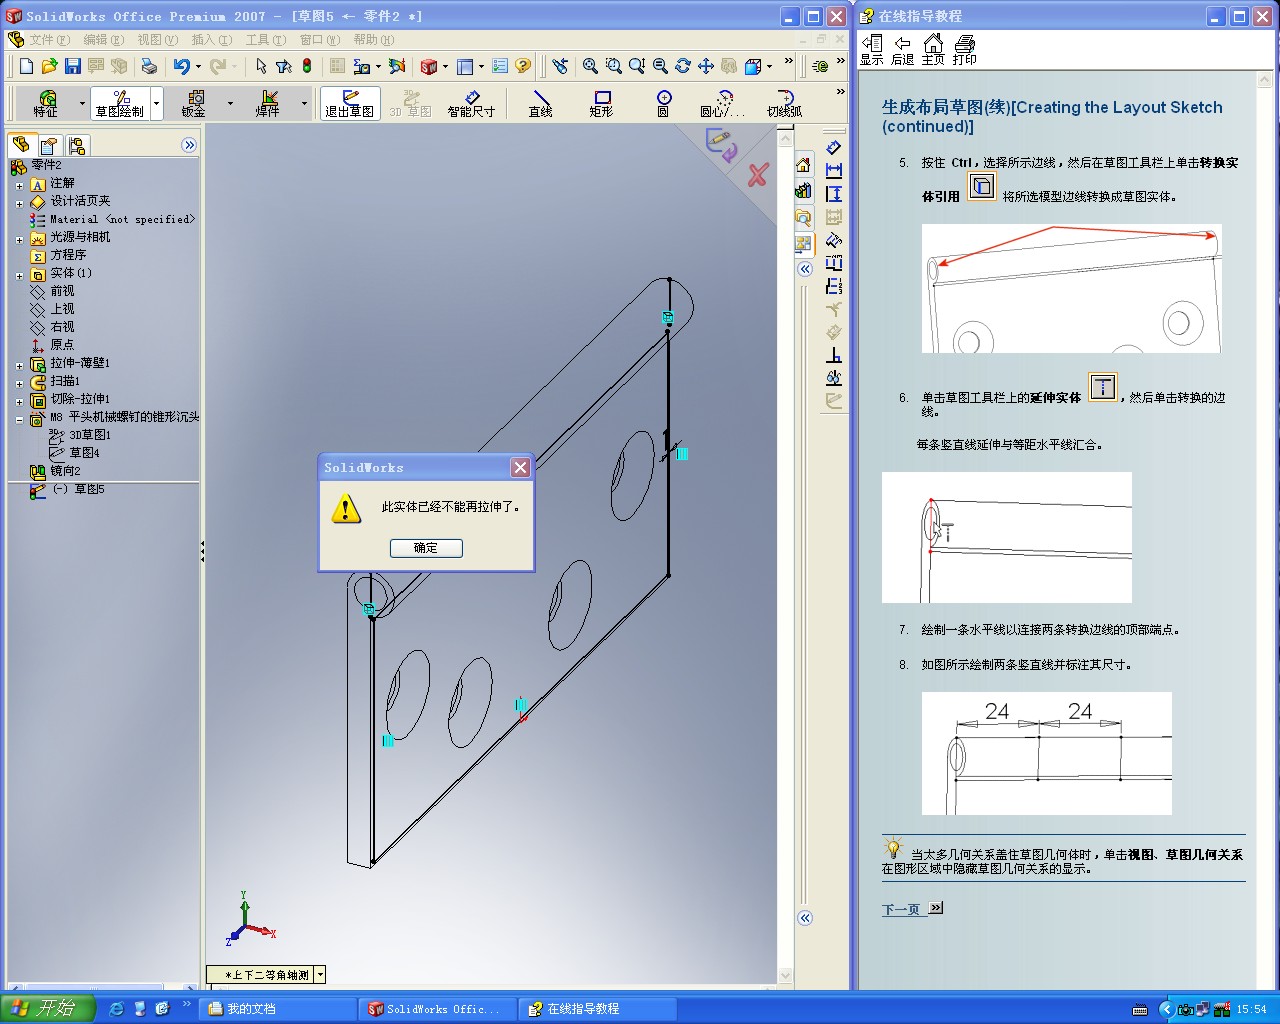The image size is (1280, 1024).
Task: Click the Print (打印) icon in tutorial window
Action: point(965,50)
